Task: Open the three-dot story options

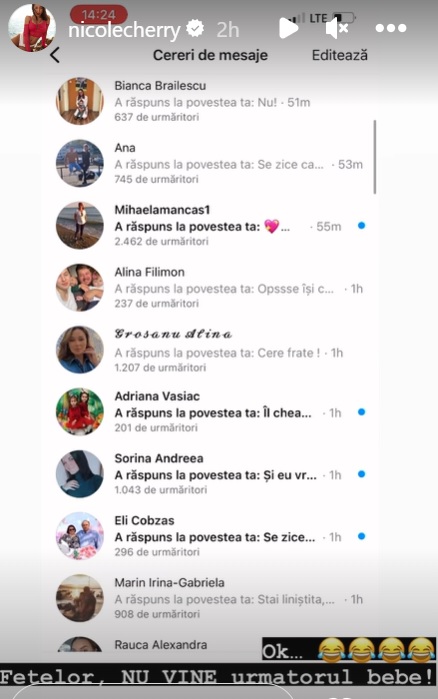Action: pyautogui.click(x=390, y=29)
